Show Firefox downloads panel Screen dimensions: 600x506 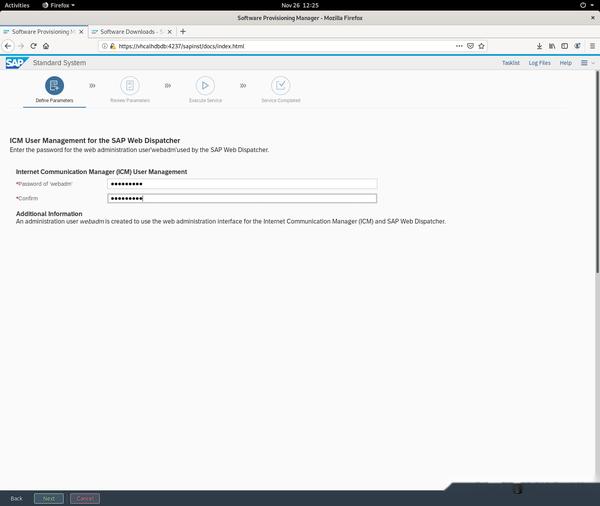tap(539, 46)
